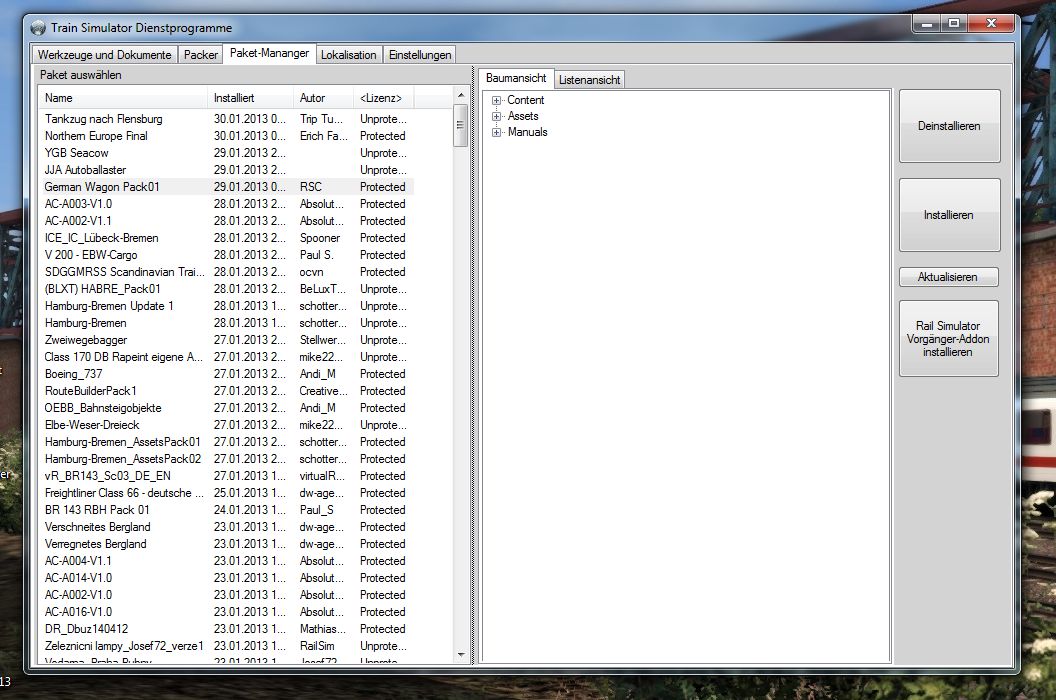1056x700 pixels.
Task: Select V 200 - EBW-Cargo package
Action: tap(226, 255)
